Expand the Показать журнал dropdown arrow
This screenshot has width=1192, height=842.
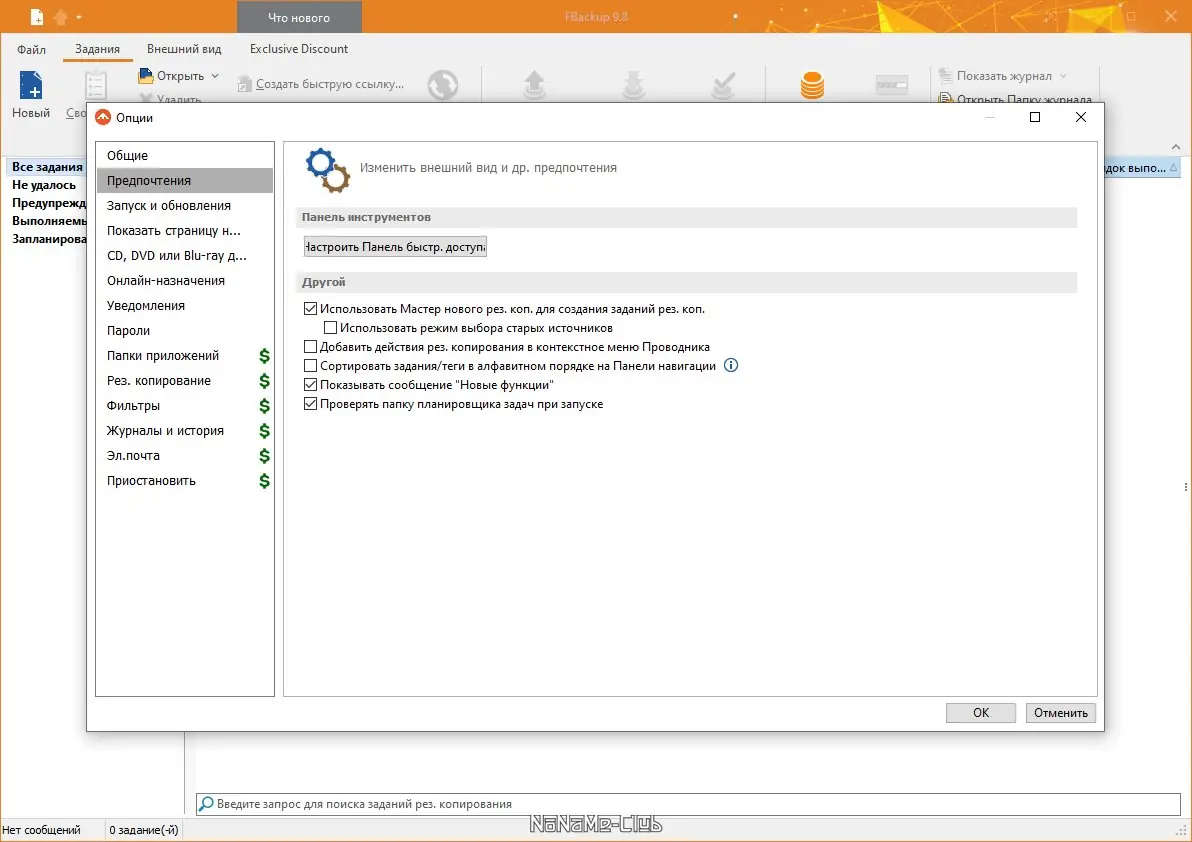(x=1063, y=76)
